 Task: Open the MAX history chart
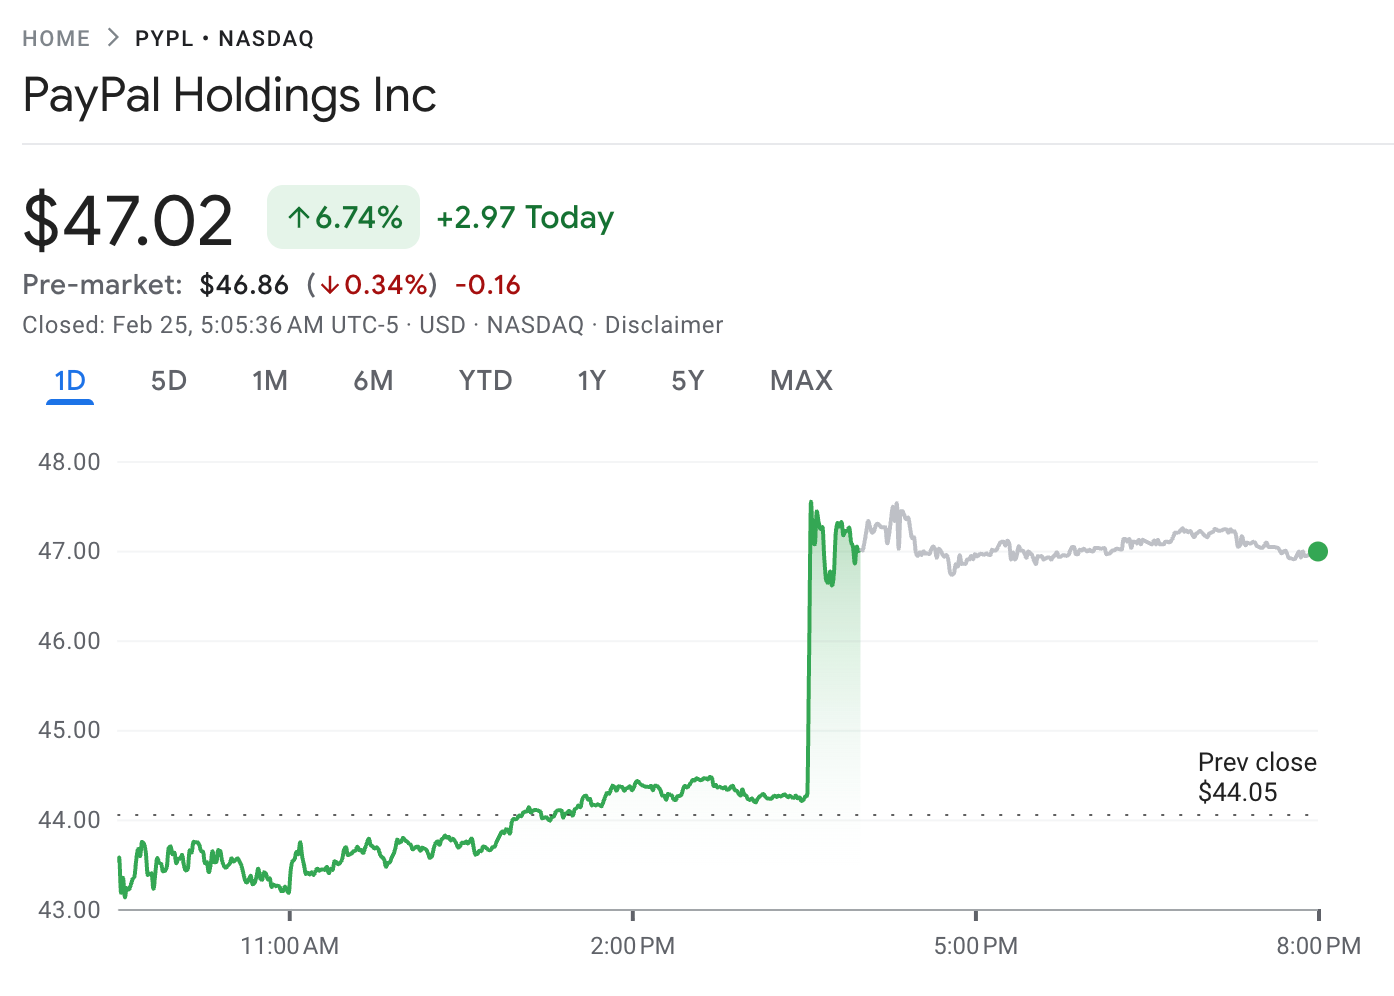(800, 381)
